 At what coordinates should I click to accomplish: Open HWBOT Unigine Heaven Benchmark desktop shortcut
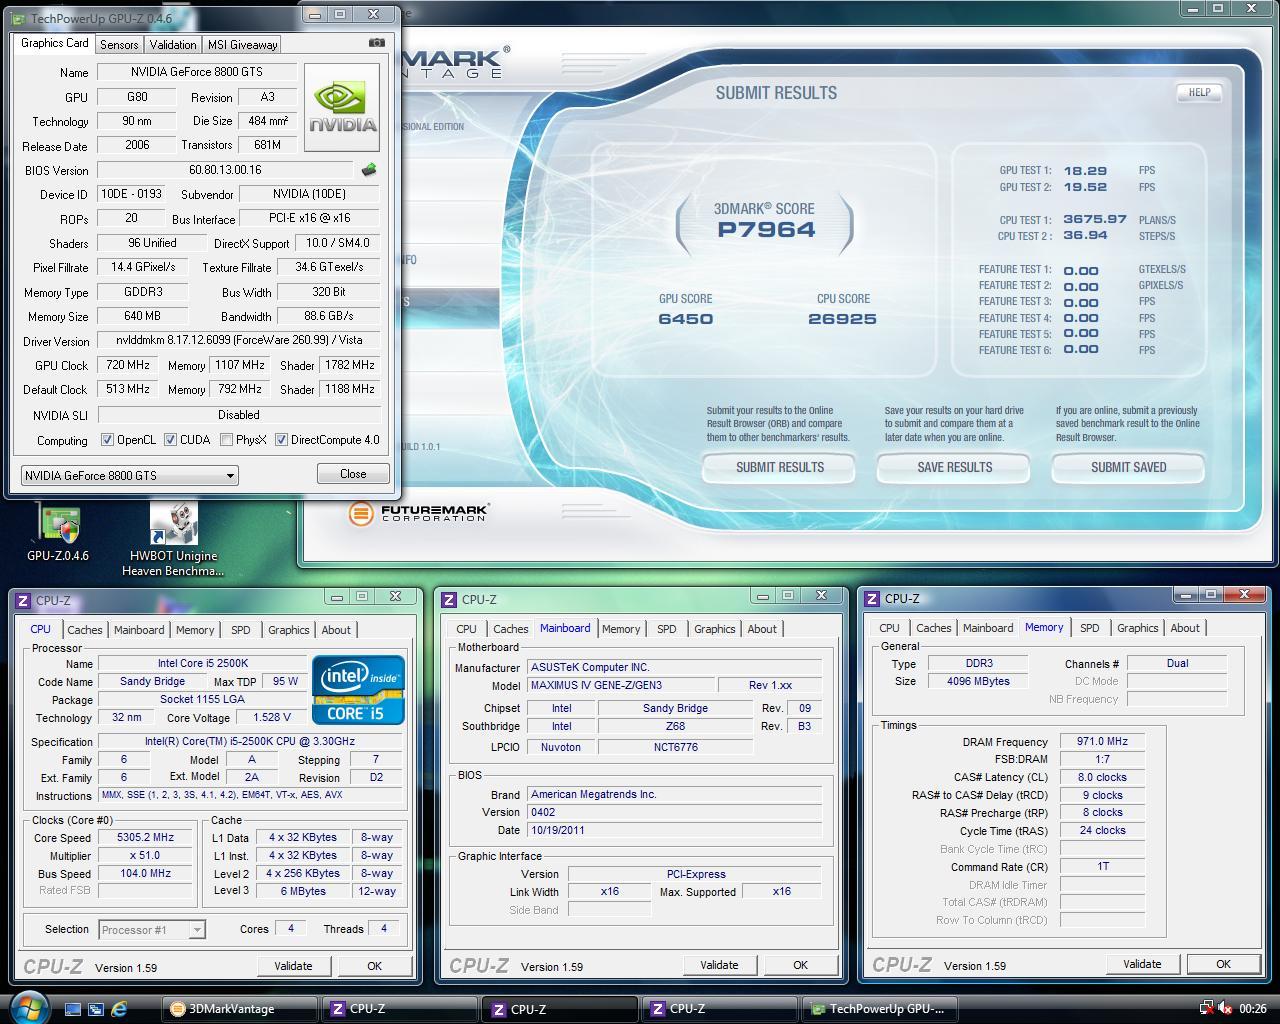(173, 540)
